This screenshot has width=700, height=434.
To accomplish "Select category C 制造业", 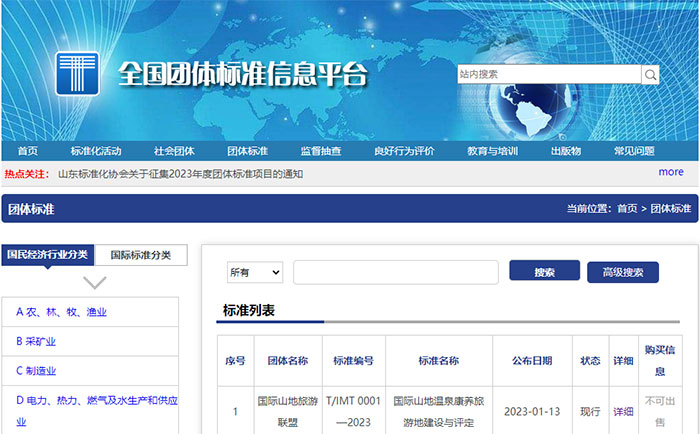I will click(x=36, y=371).
